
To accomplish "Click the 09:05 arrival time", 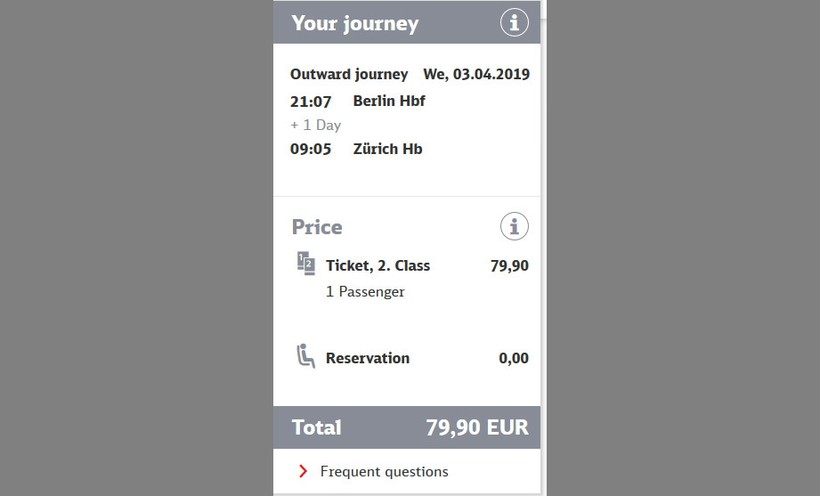I will 310,149.
